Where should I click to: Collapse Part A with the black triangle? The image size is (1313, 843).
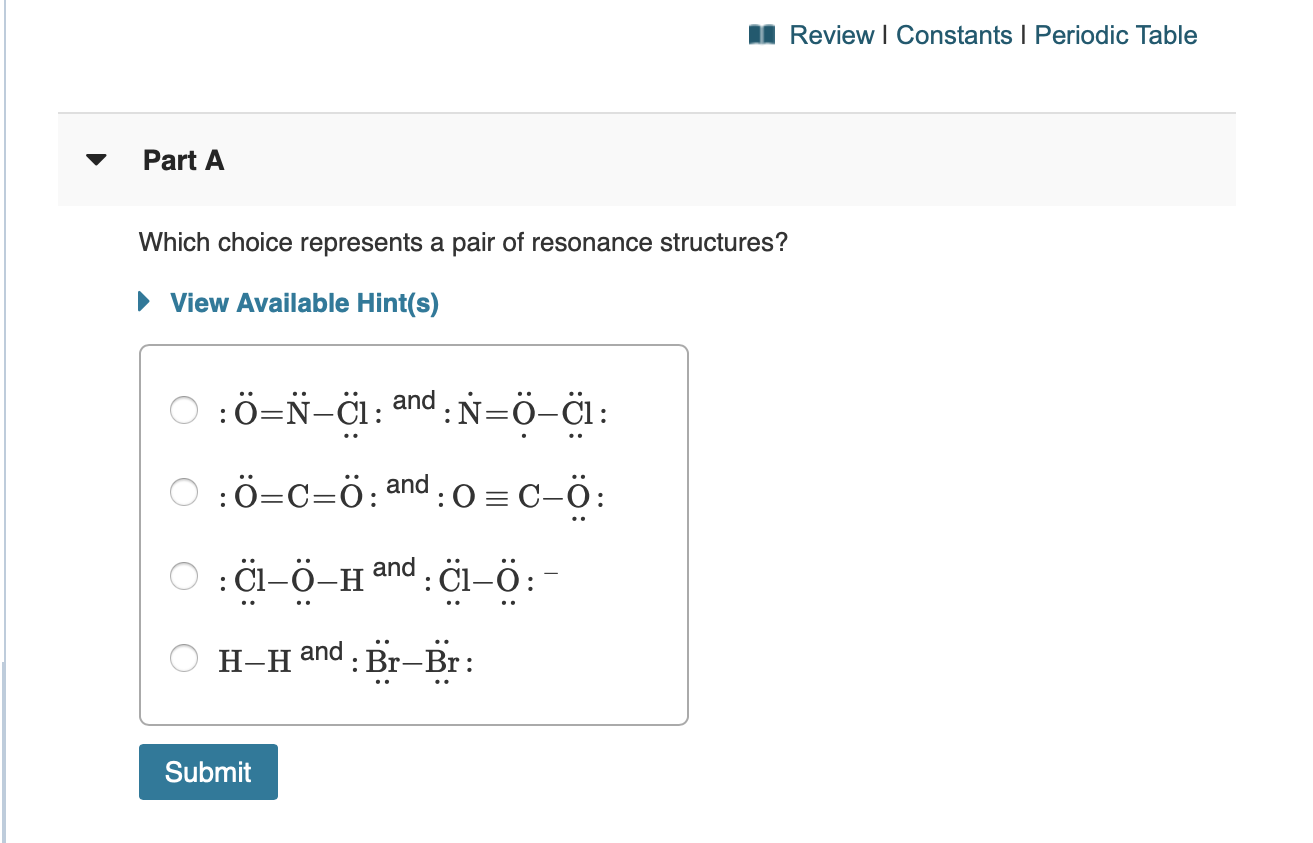[x=96, y=160]
